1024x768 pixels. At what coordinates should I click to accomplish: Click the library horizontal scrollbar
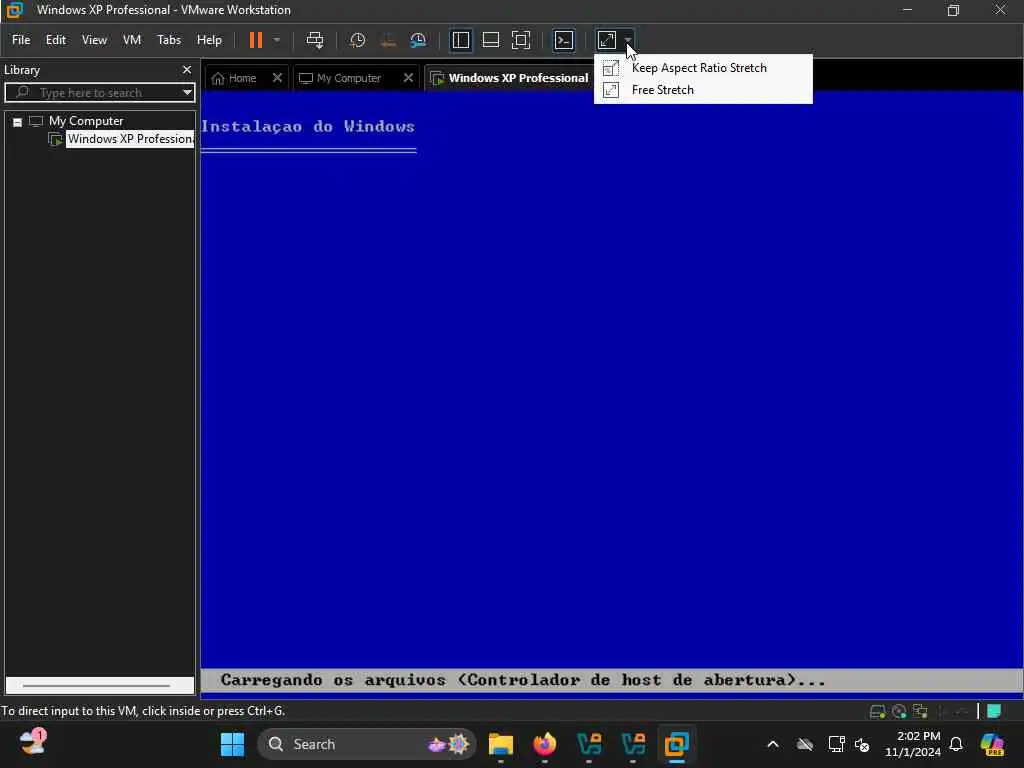[x=97, y=686]
